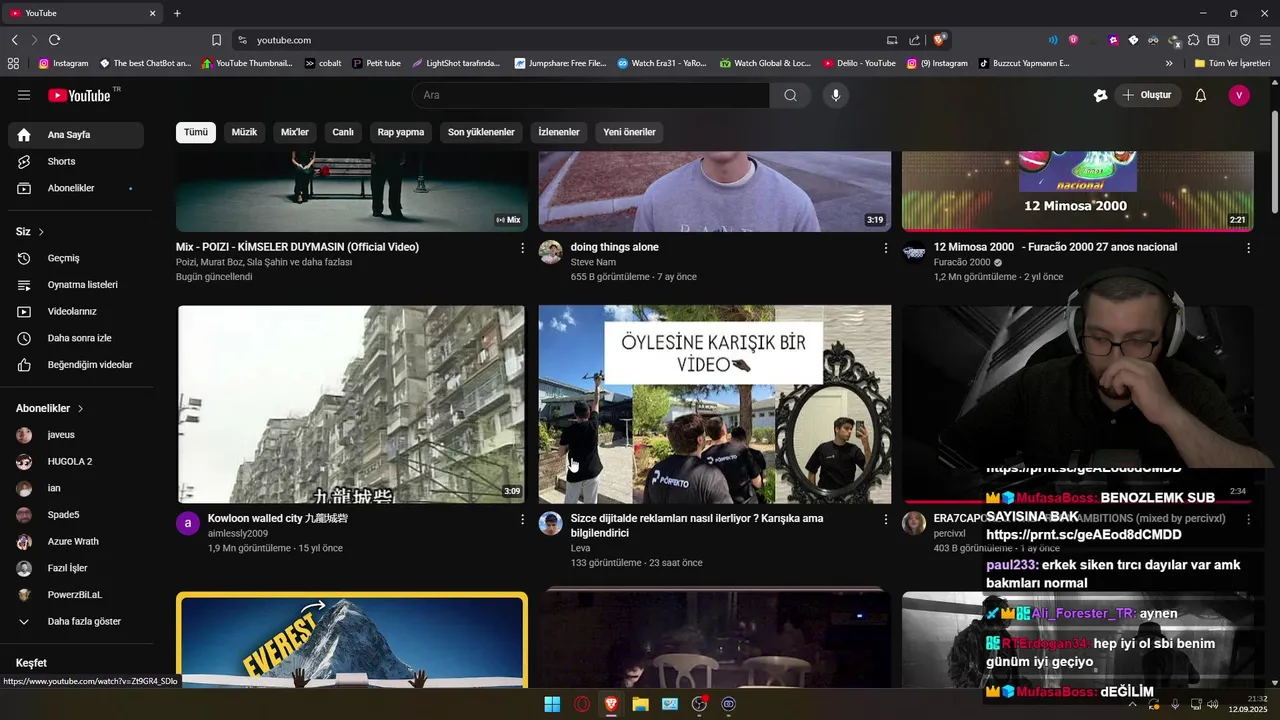Expand the bookmarks overflow chevron
Screen dimensions: 1280x720
tap(1169, 63)
